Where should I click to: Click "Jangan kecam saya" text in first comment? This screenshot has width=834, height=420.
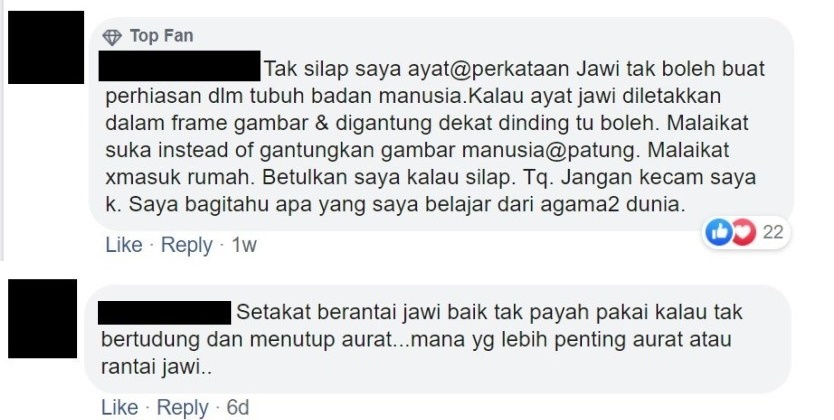click(x=658, y=178)
